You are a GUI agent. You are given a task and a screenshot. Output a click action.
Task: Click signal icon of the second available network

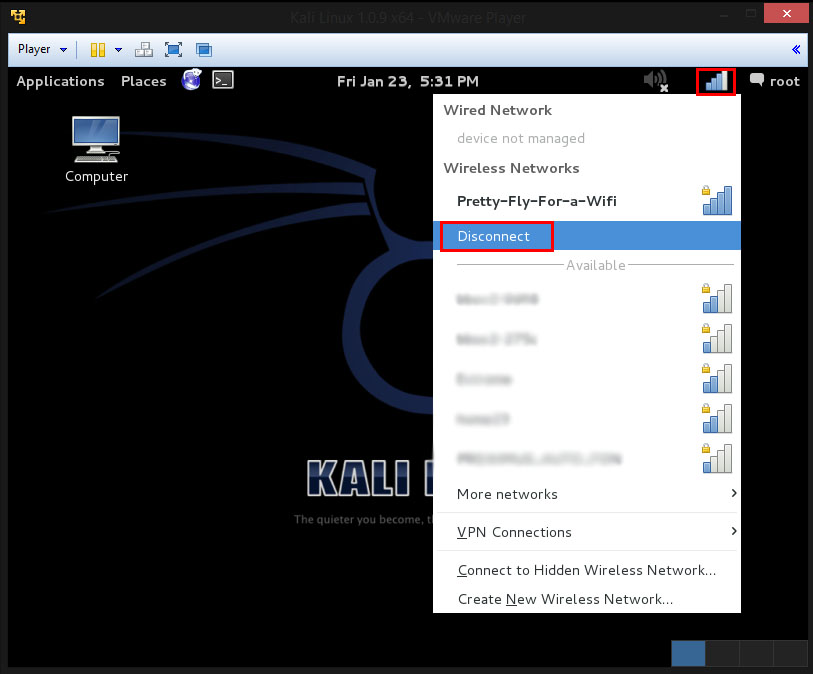[717, 339]
